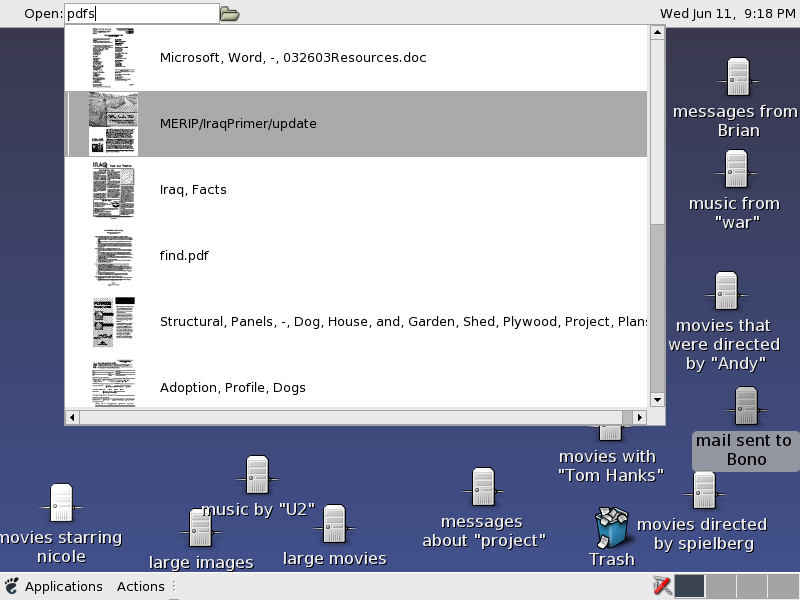
Task: Open the music from "war" desktop icon
Action: [735, 169]
